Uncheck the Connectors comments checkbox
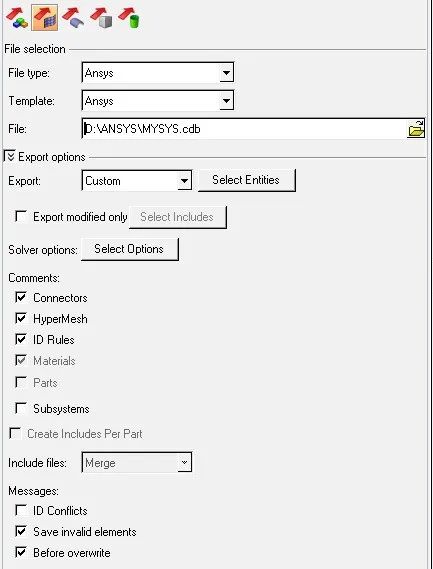This screenshot has width=433, height=569. 21,297
